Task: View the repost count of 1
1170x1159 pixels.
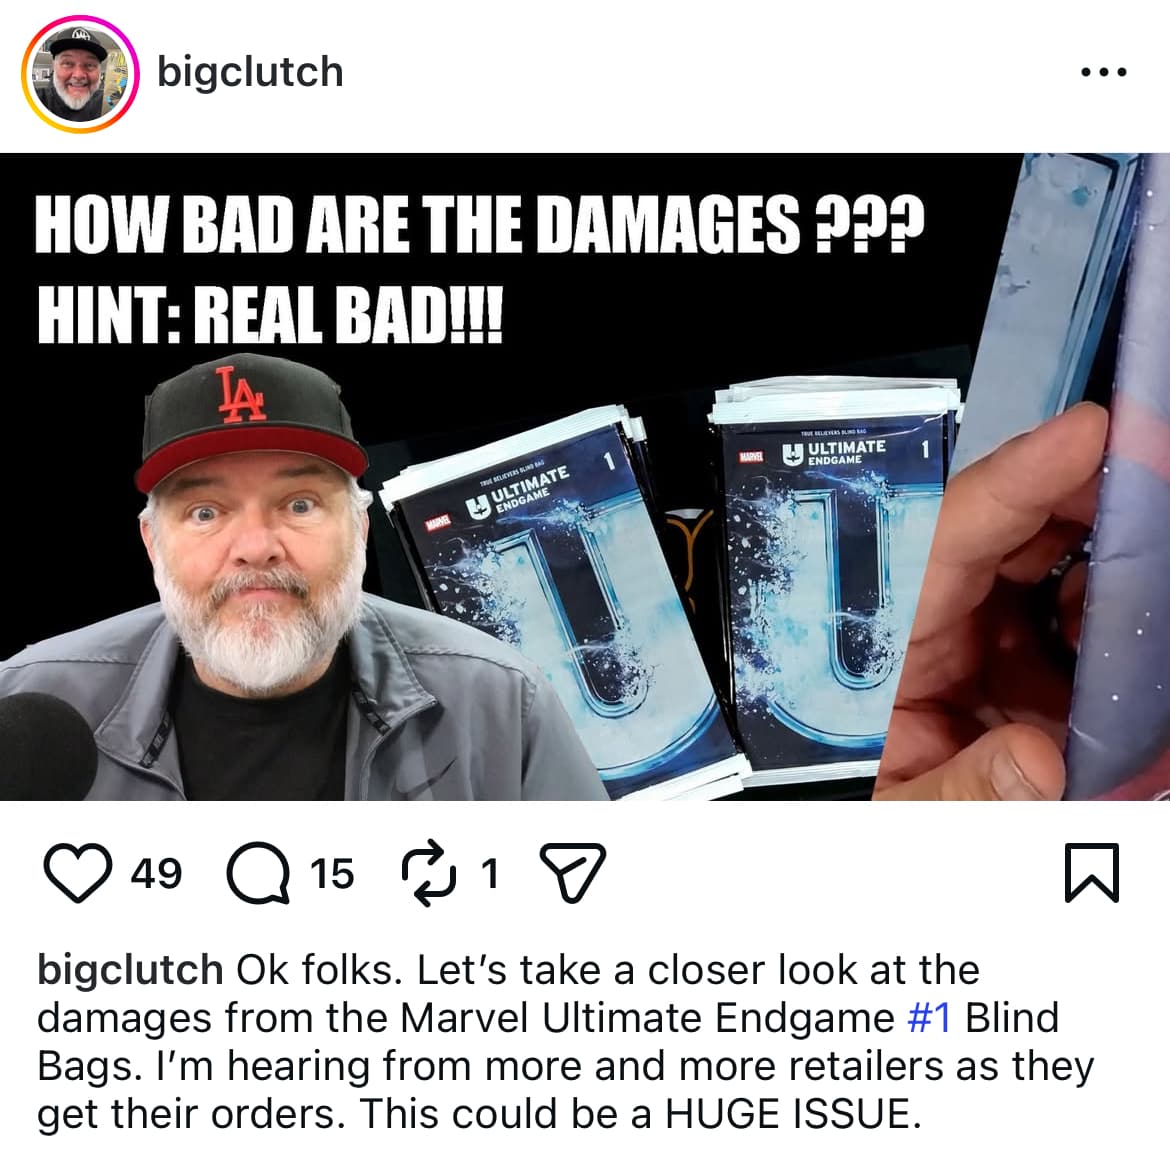Action: tap(489, 873)
